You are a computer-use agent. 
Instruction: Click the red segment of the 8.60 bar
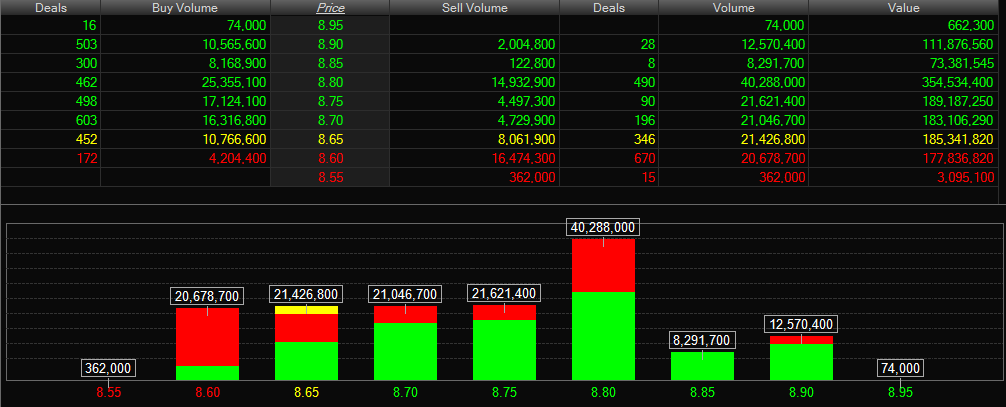coord(207,337)
